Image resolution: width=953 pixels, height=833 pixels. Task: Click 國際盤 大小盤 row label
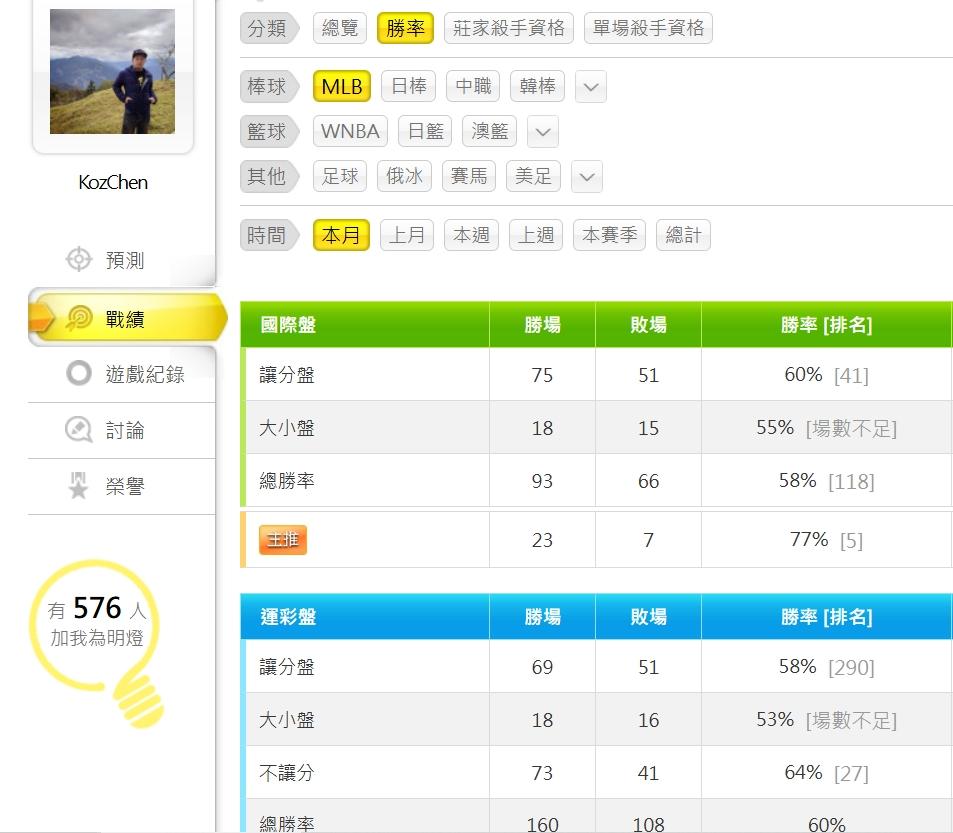[287, 428]
